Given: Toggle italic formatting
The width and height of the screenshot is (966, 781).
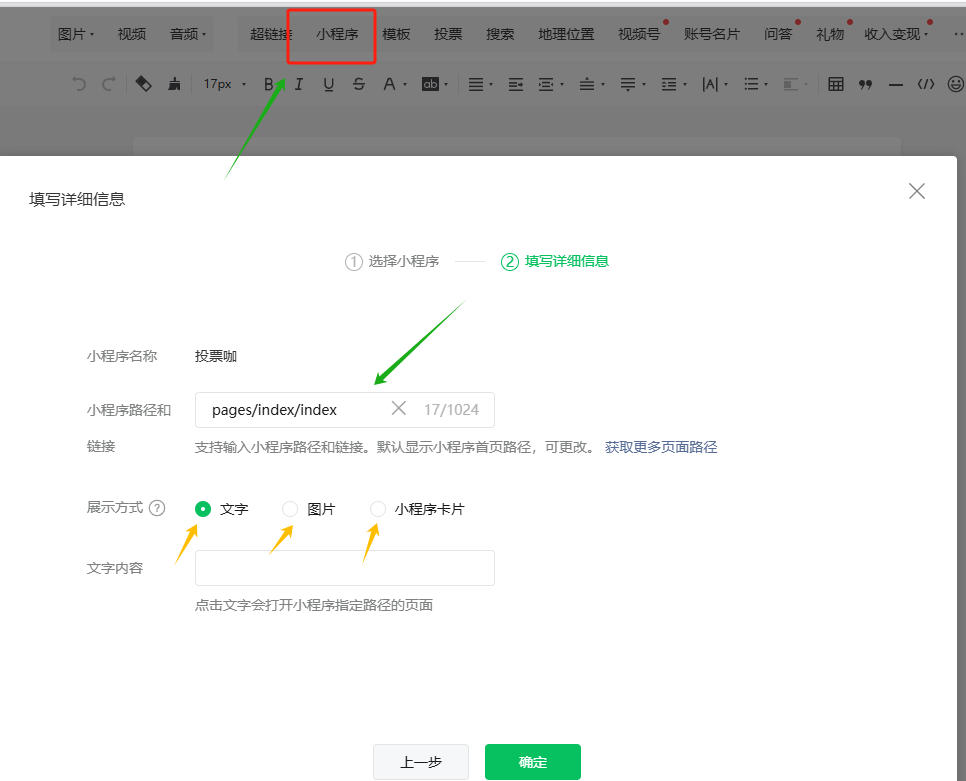Looking at the screenshot, I should [x=299, y=84].
